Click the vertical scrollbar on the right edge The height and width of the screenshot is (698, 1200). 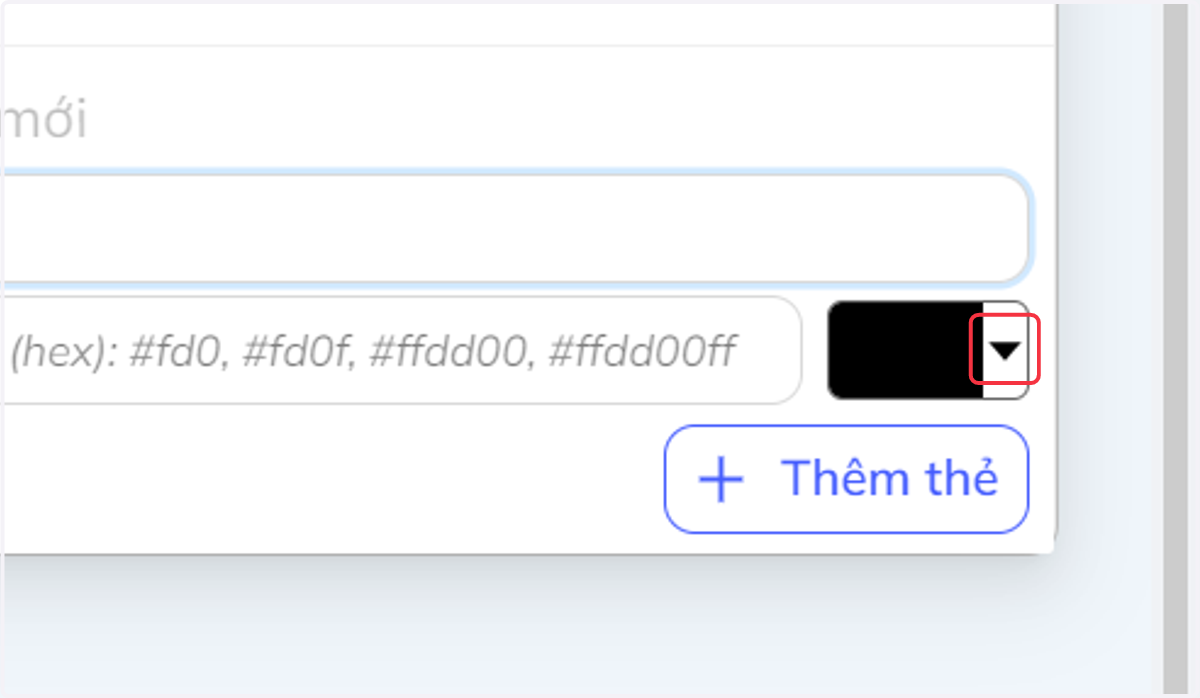[x=1175, y=349]
